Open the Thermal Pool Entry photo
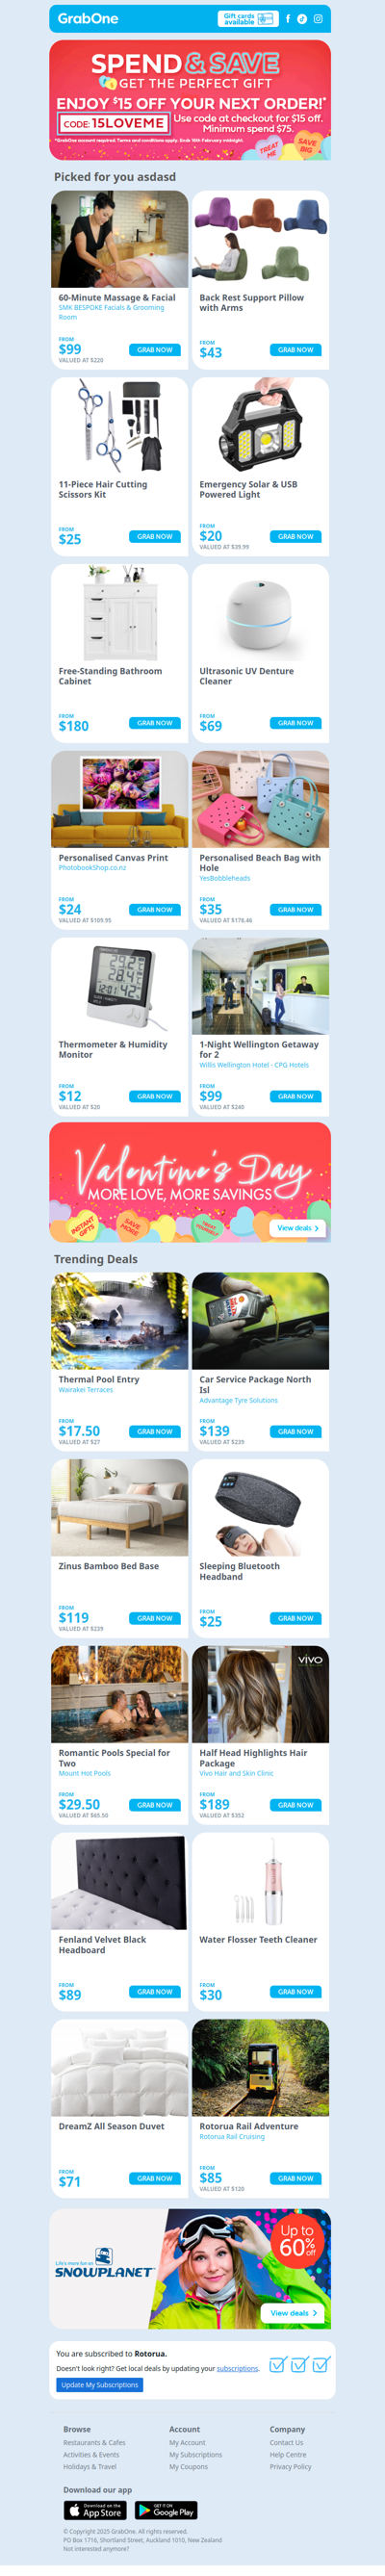Viewport: 385px width, 2576px height. (120, 1320)
